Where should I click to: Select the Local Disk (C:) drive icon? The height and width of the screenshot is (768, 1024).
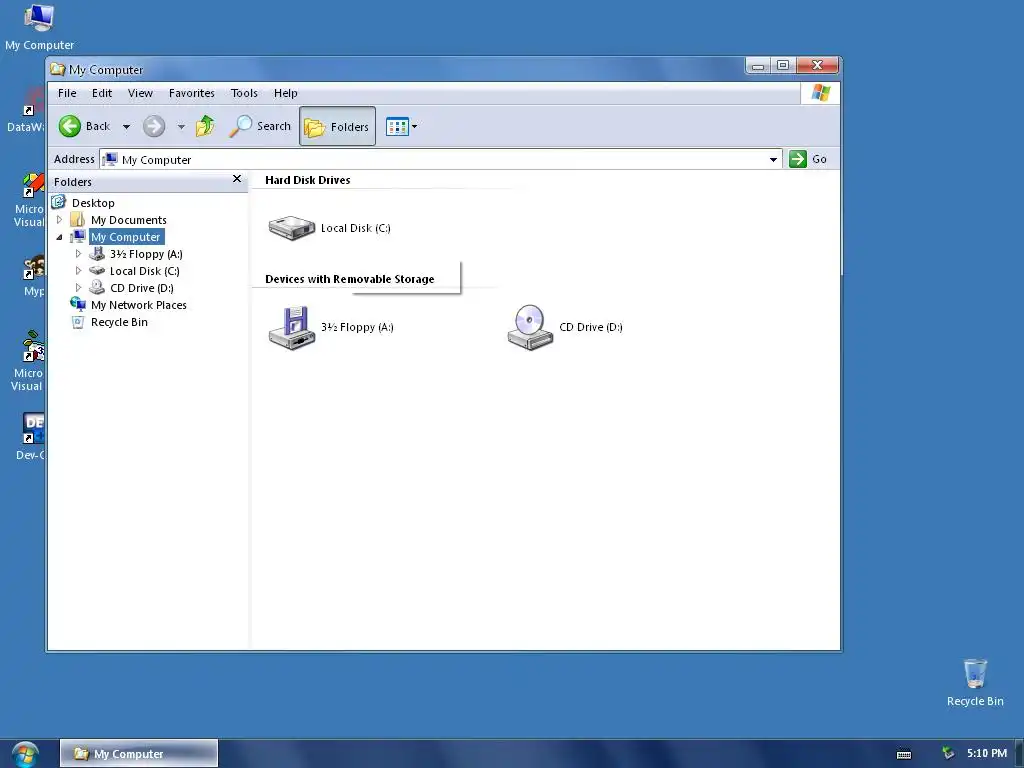(x=292, y=228)
